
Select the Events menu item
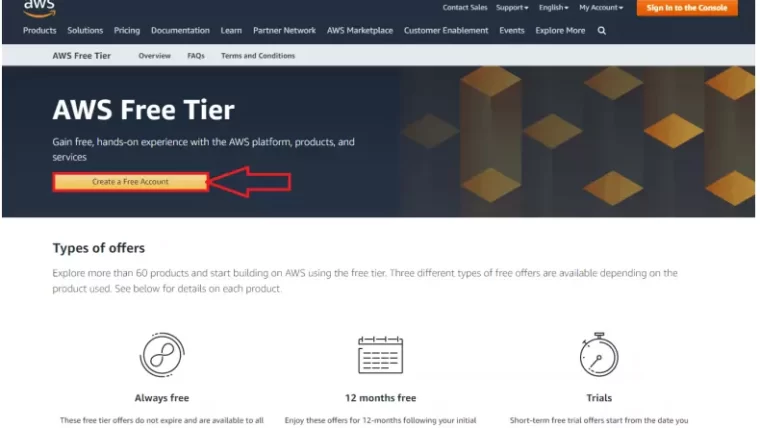coord(512,31)
